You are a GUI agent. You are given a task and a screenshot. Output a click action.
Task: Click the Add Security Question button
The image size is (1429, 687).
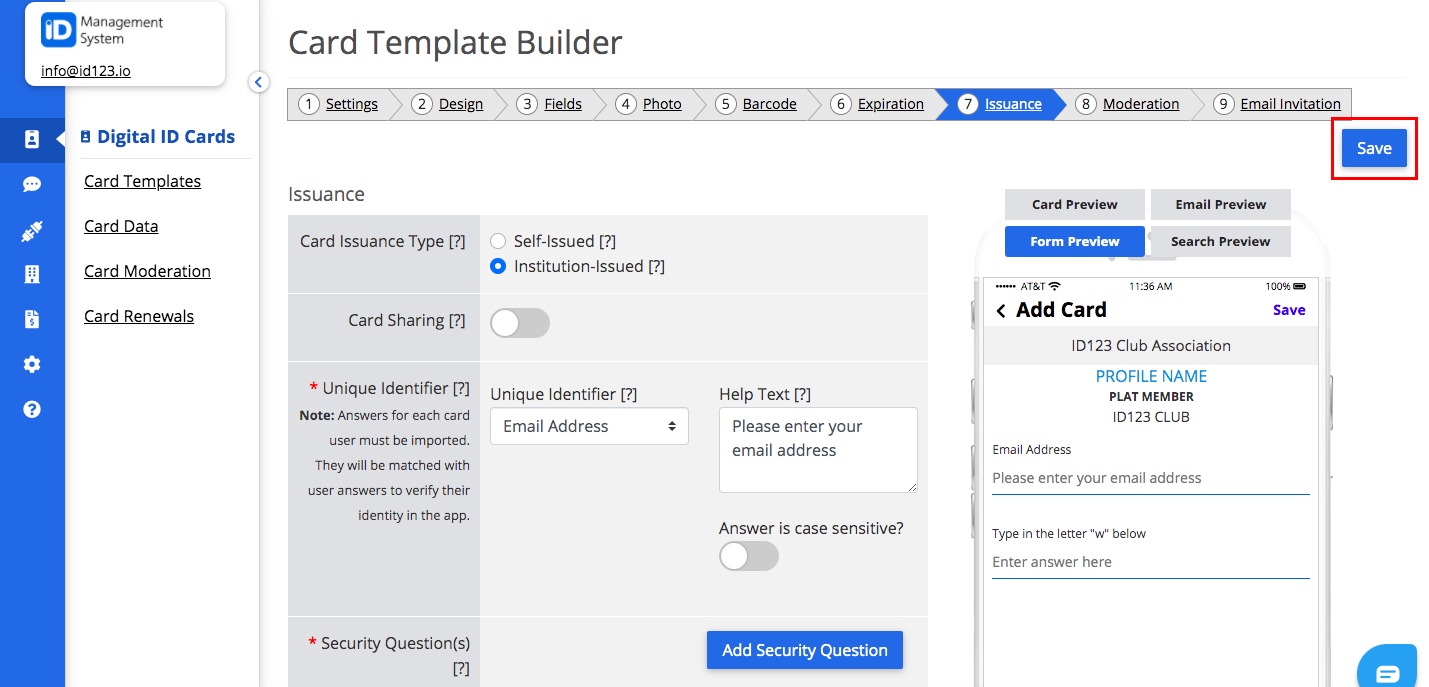[804, 650]
